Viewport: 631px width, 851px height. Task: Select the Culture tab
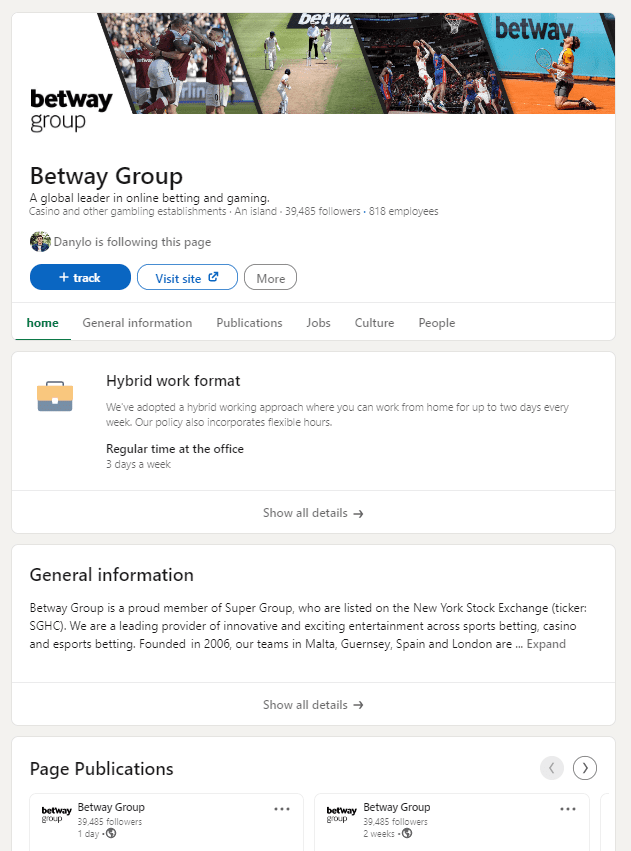click(x=374, y=323)
